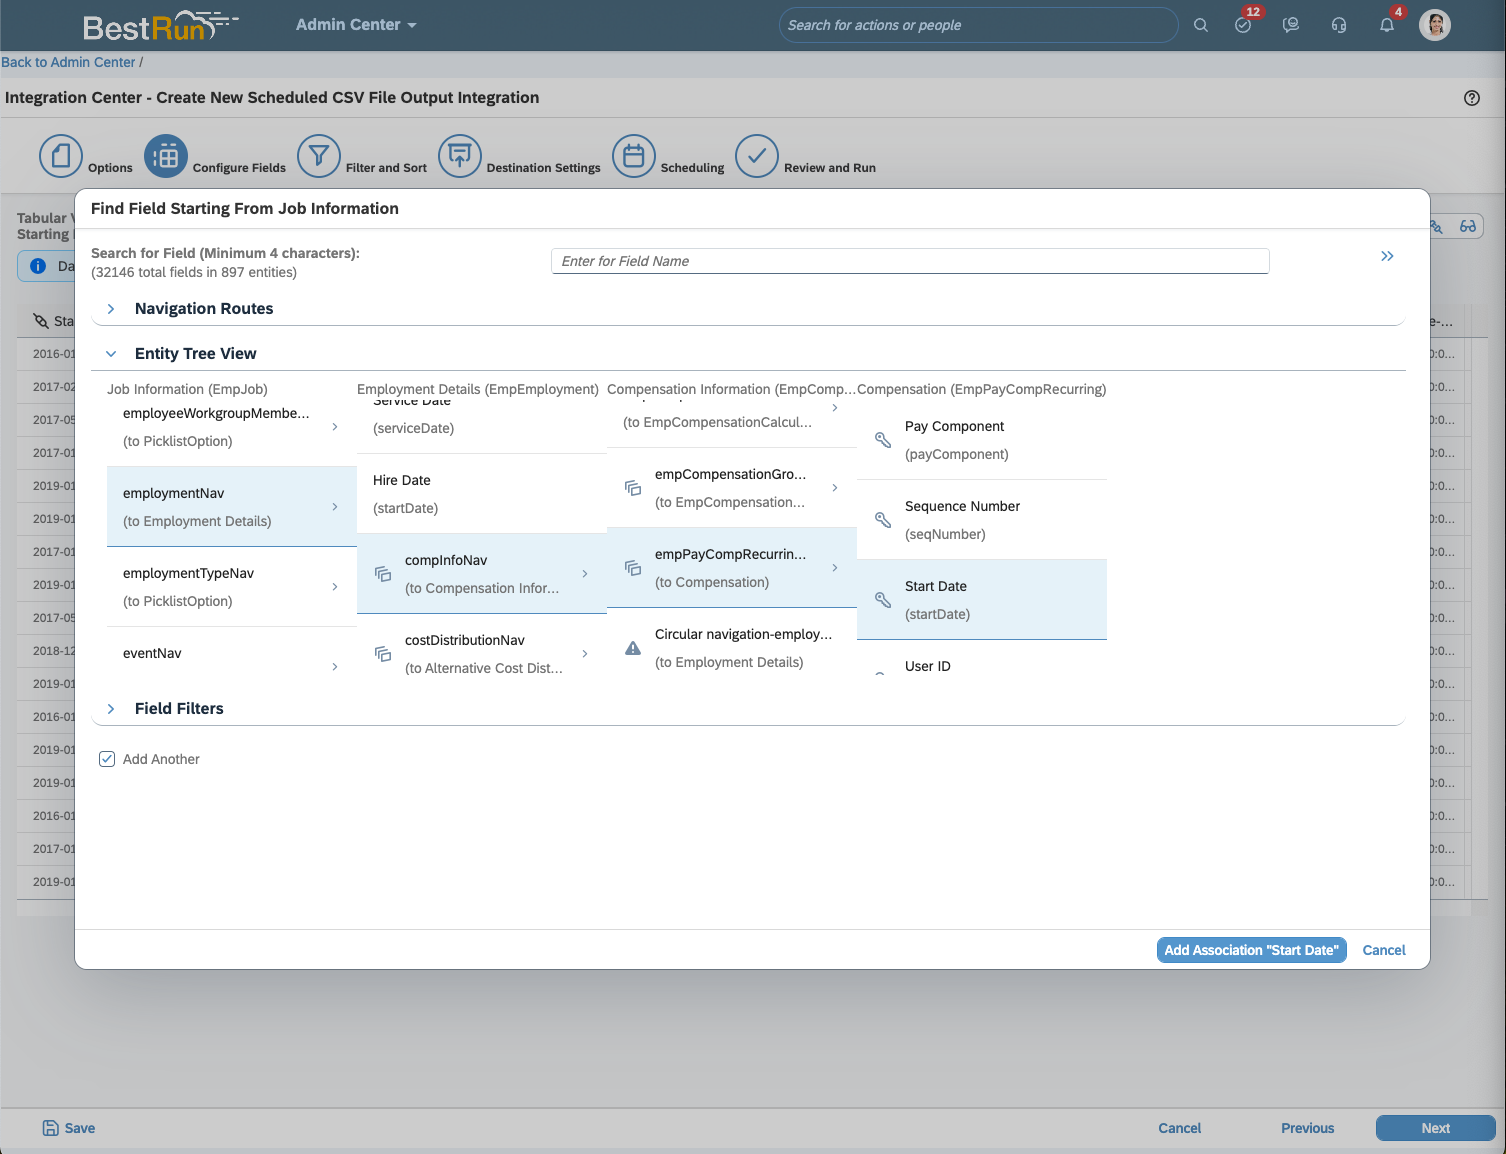1506x1154 pixels.
Task: Click Add Association "Start Date" button
Action: [1251, 950]
